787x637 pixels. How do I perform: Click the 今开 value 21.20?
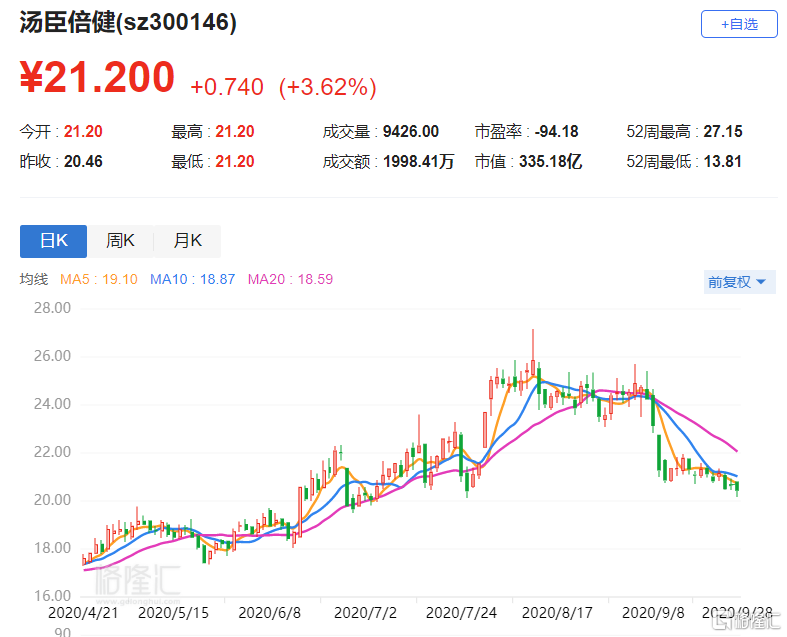click(83, 132)
